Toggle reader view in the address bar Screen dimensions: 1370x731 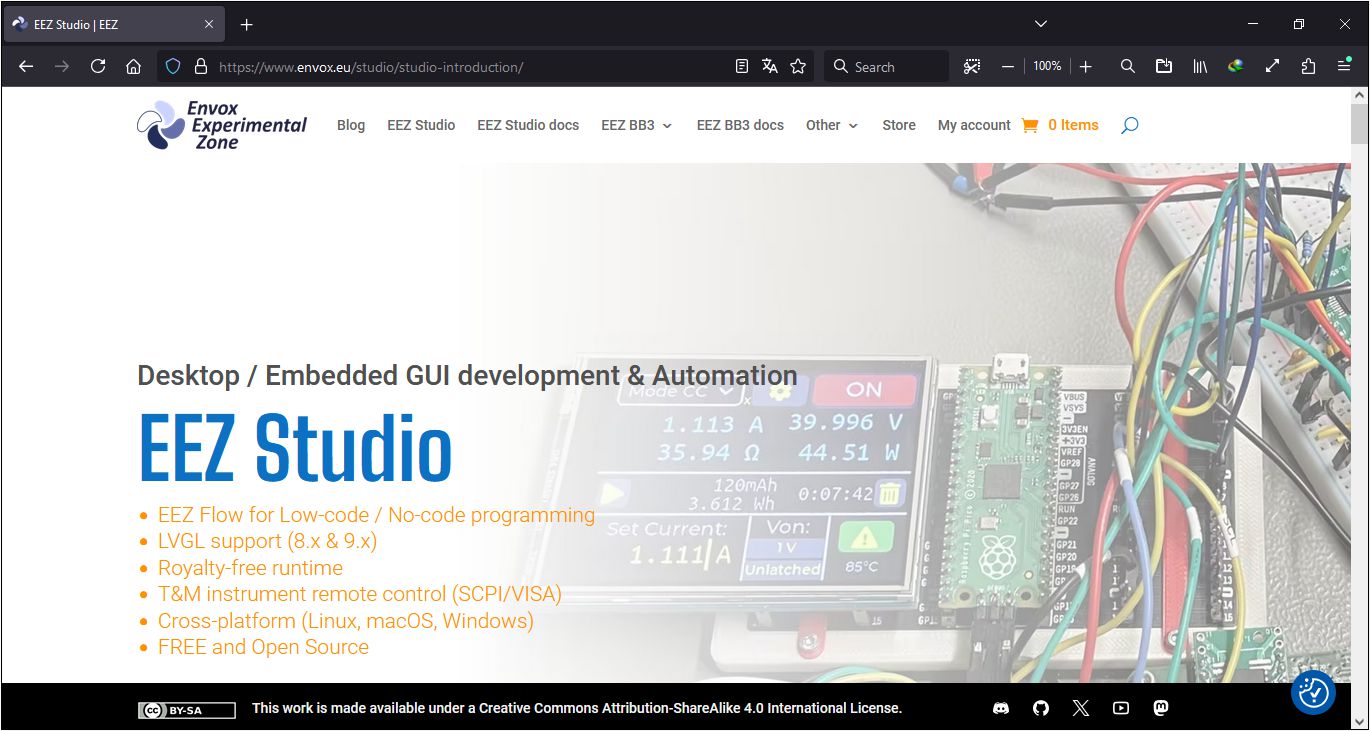742,67
